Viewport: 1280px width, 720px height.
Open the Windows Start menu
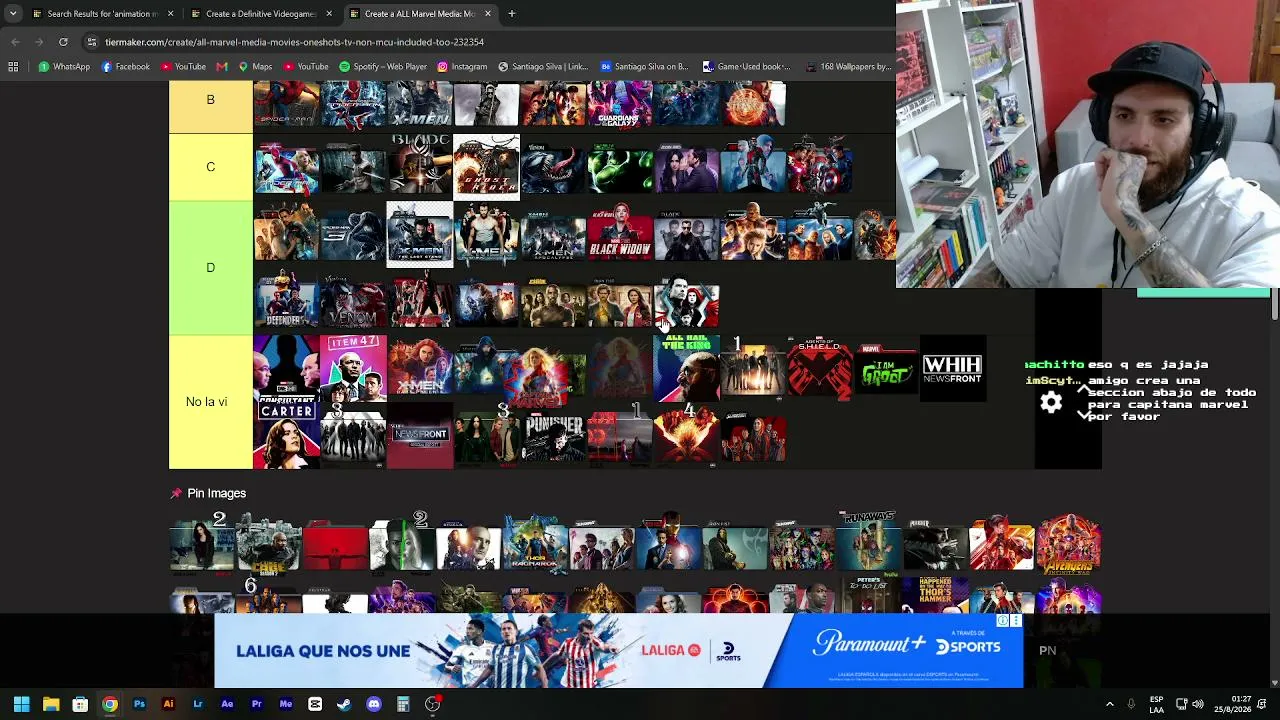pyautogui.click(x=21, y=704)
